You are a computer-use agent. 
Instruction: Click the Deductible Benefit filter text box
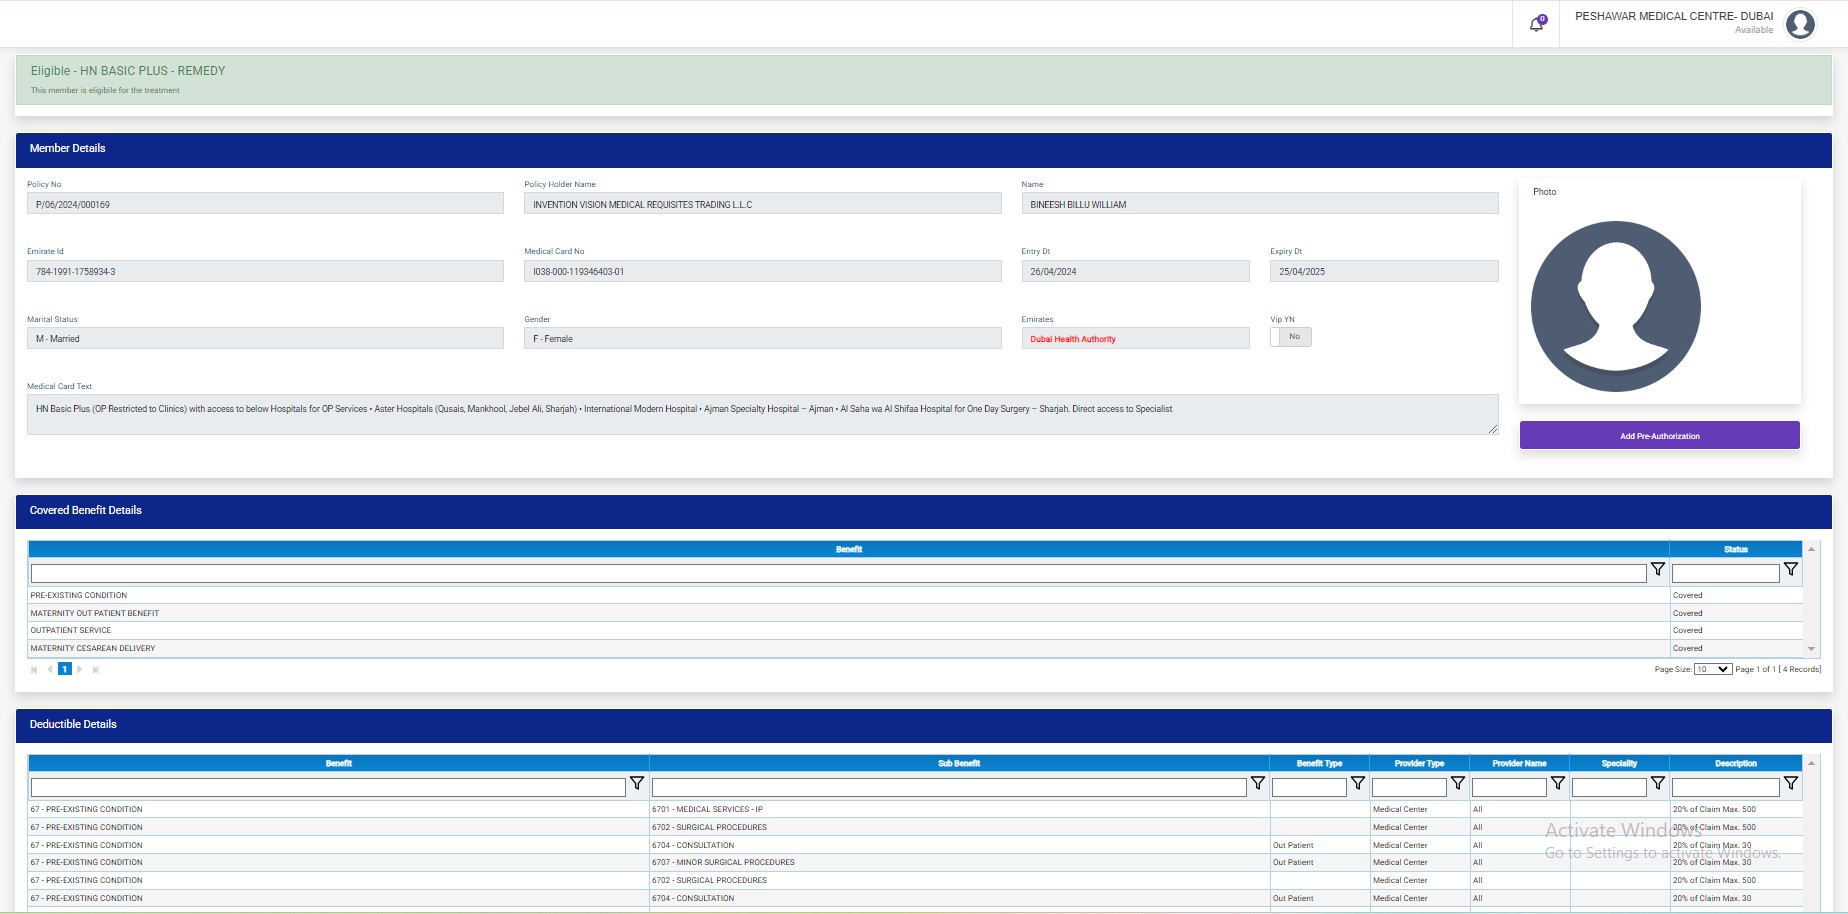click(x=328, y=788)
